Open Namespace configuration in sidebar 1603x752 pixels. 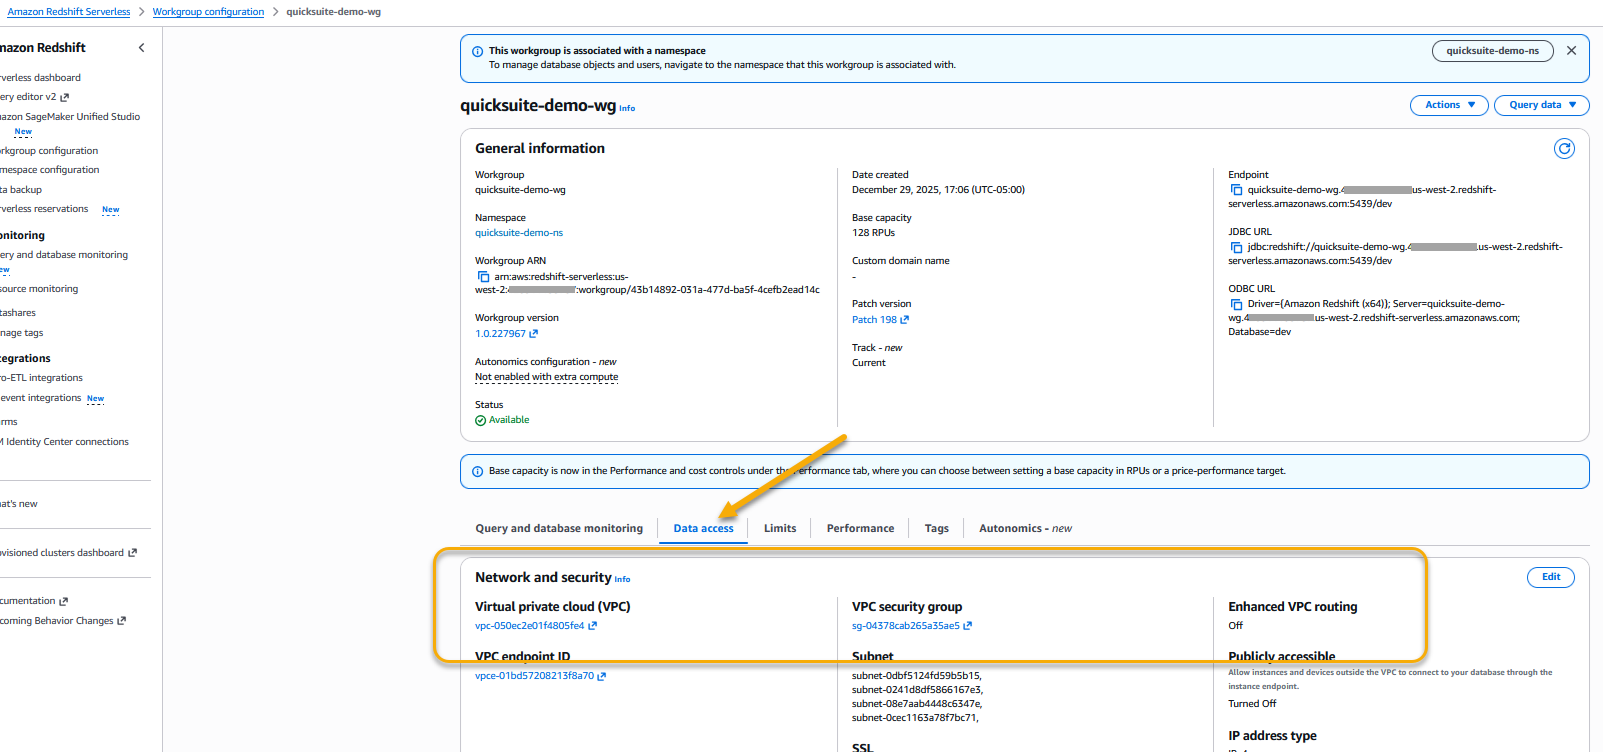(50, 170)
